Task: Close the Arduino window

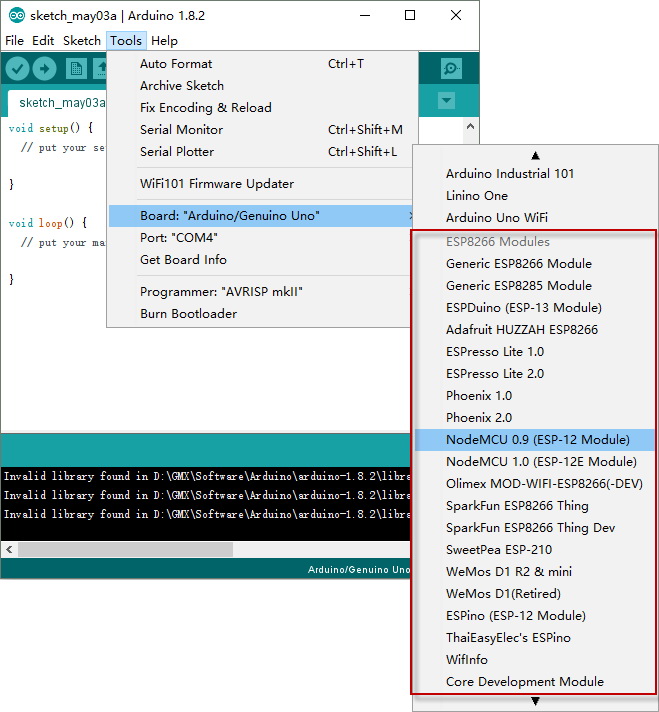Action: tap(456, 15)
